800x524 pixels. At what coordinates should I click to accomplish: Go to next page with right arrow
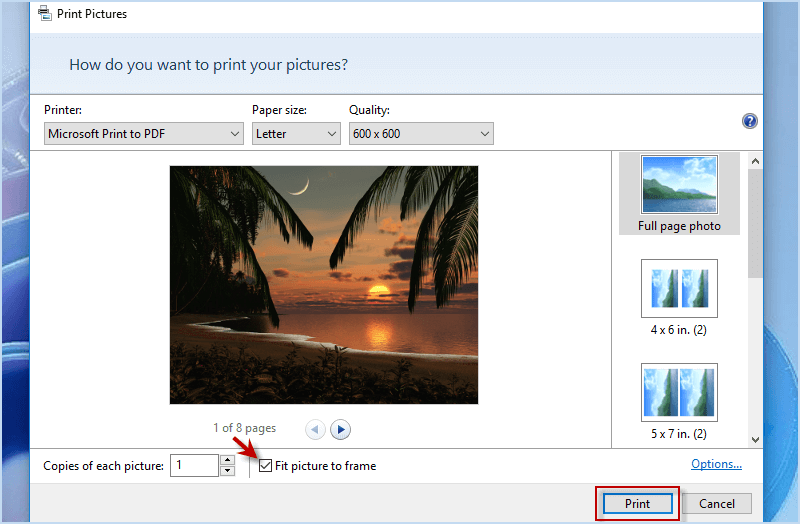tap(341, 429)
